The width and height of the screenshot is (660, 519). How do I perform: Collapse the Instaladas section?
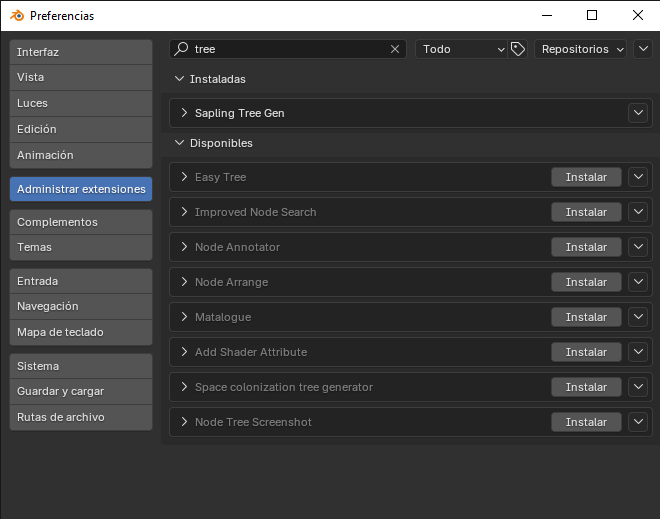point(180,79)
